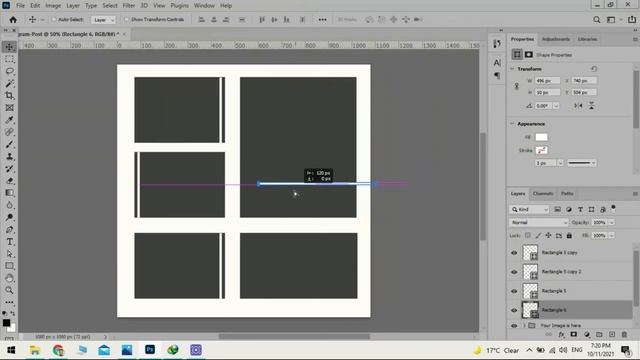The image size is (640, 360).
Task: Click the Home icon in options bar
Action: (x=13, y=20)
